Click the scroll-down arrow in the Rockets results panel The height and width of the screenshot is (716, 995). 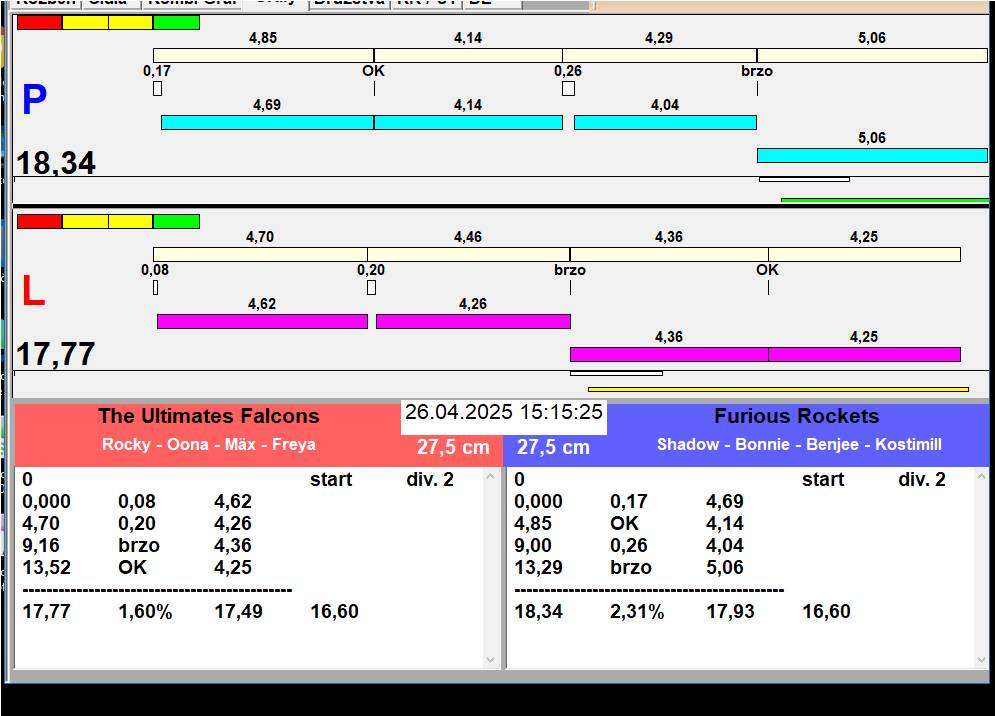(x=982, y=660)
